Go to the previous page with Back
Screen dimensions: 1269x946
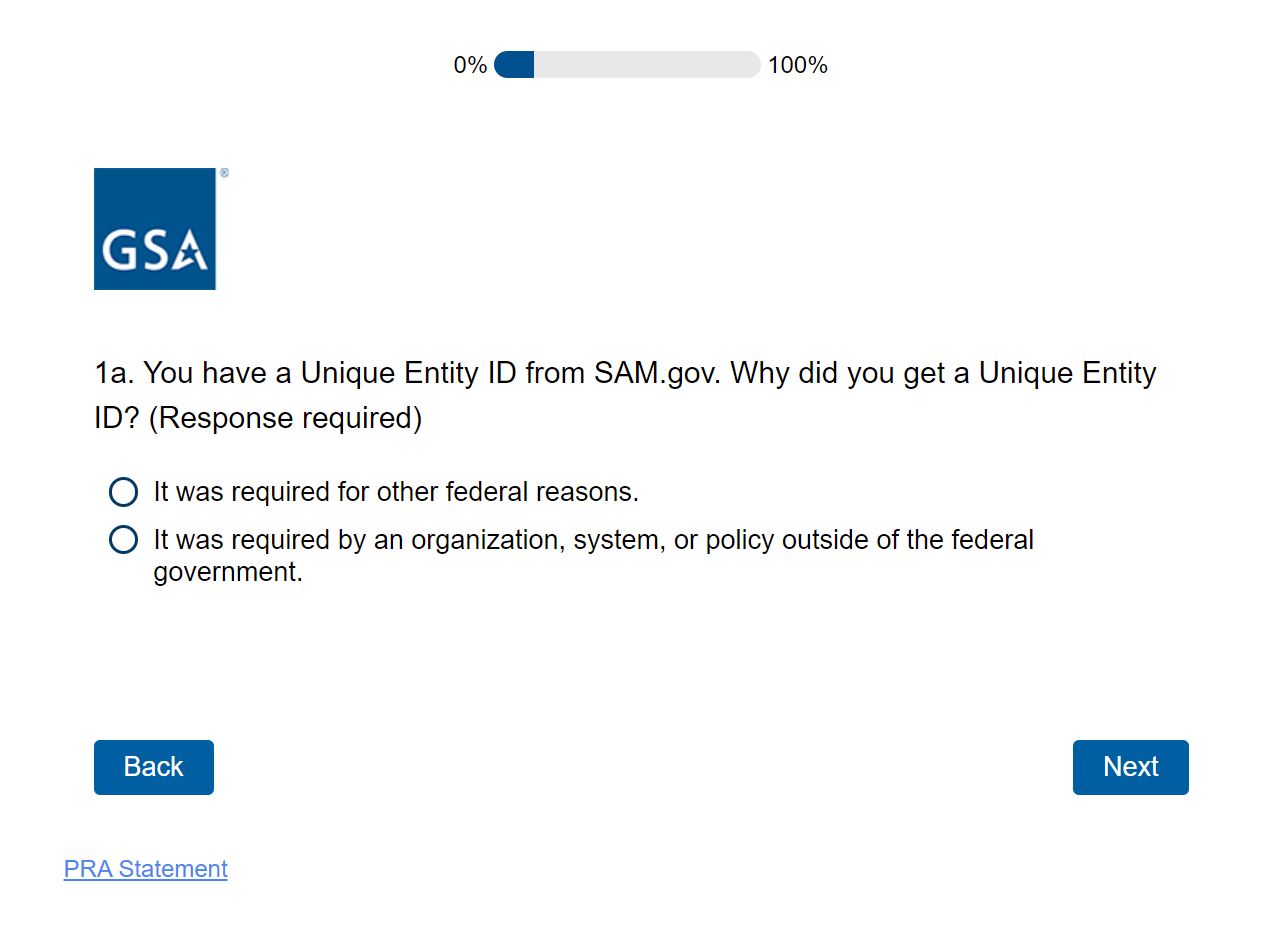[x=154, y=767]
